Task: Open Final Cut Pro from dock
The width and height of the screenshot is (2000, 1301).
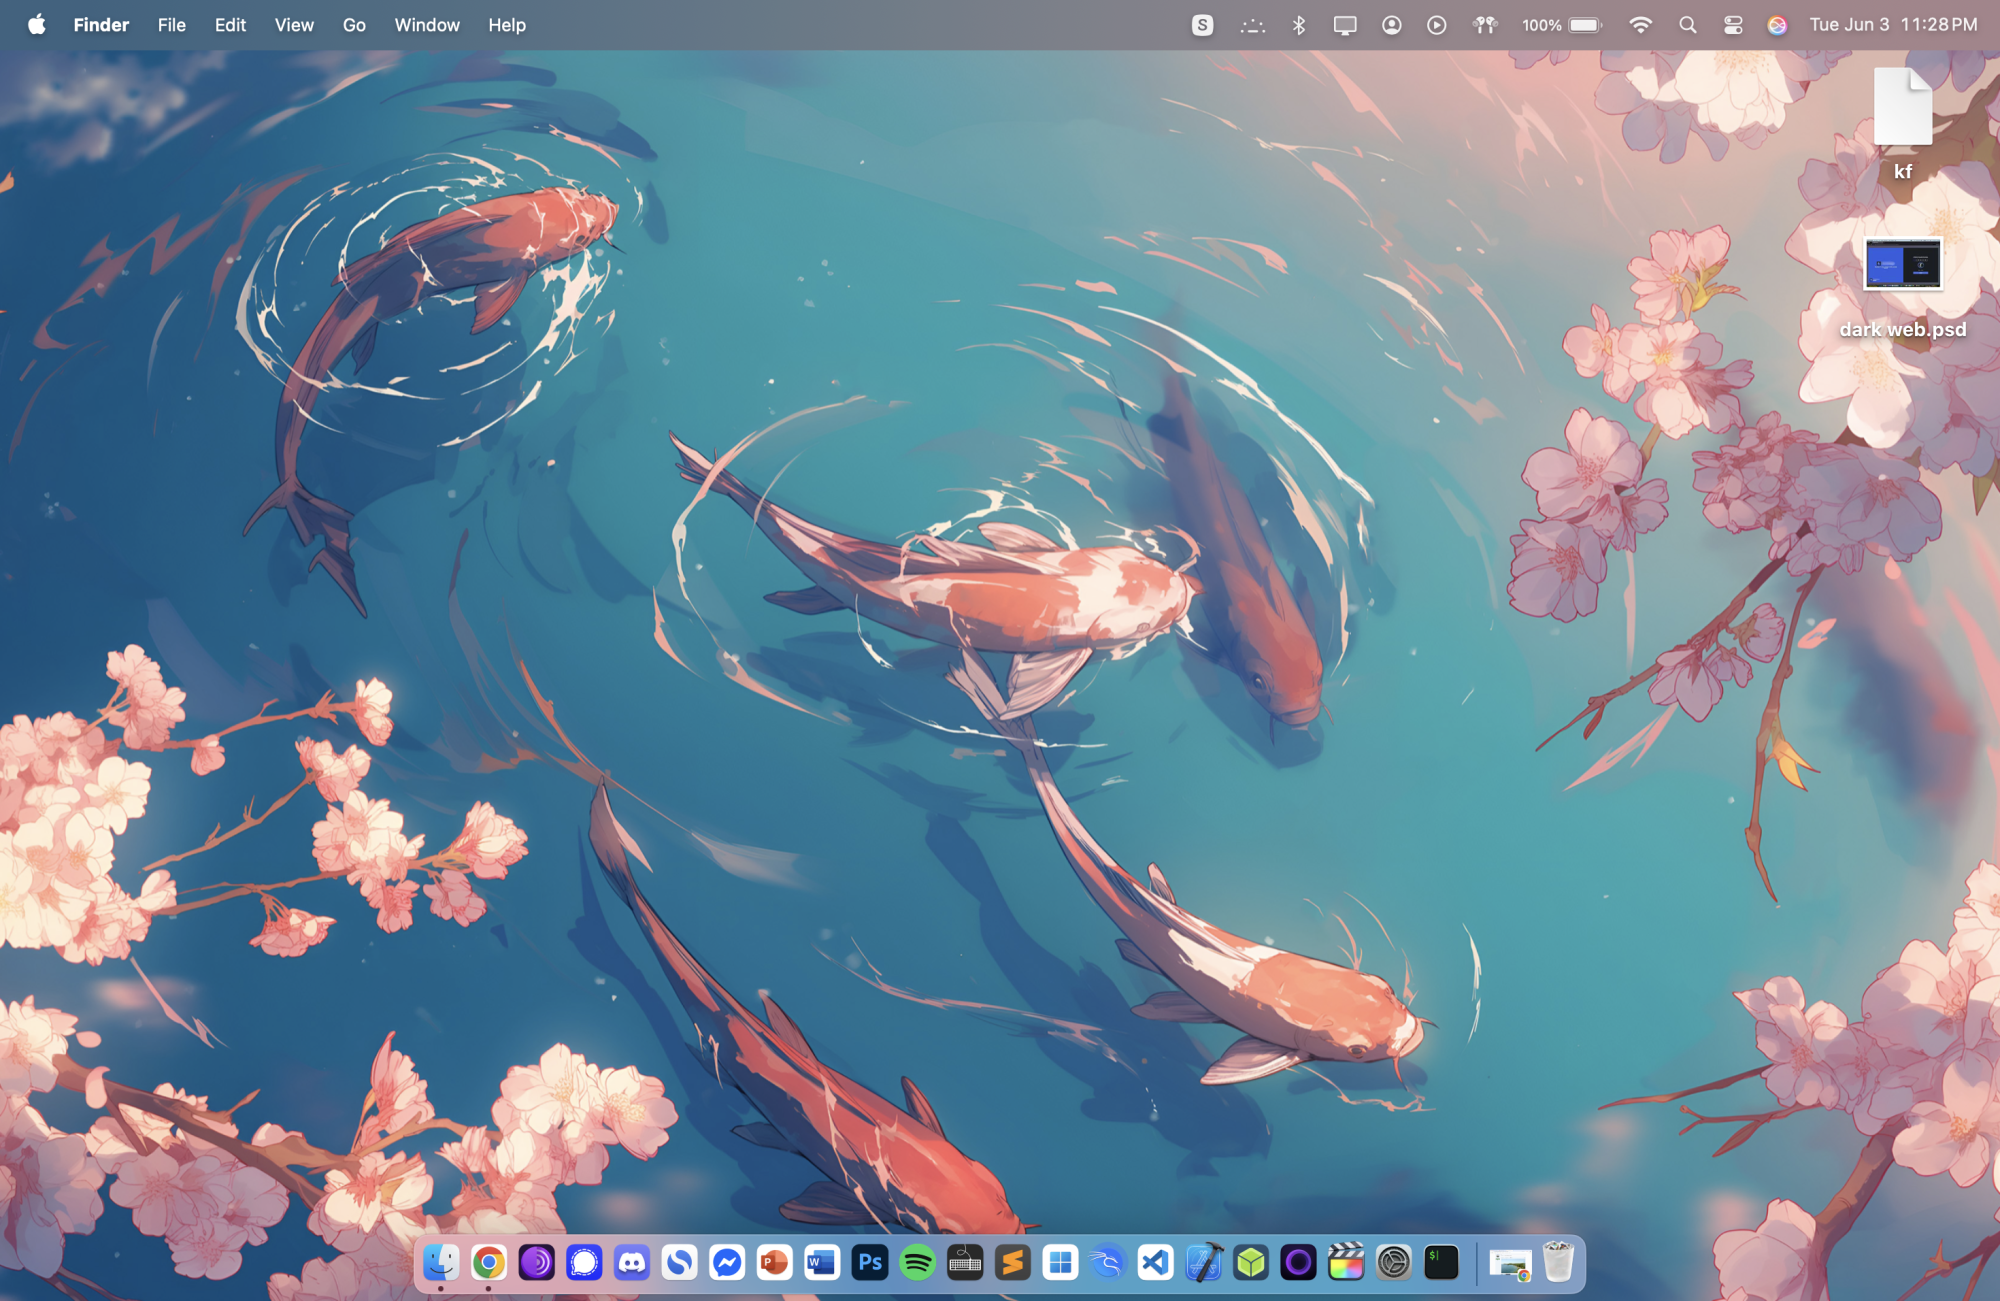Action: click(1346, 1263)
